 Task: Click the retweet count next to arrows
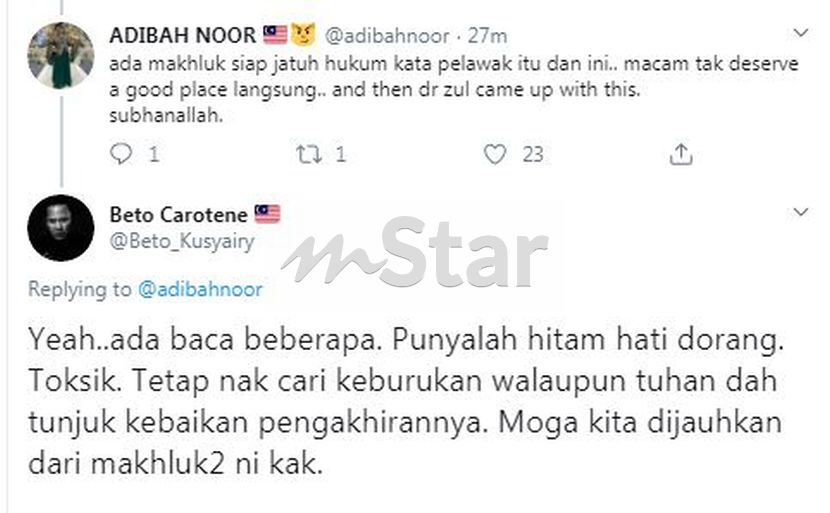pyautogui.click(x=340, y=155)
